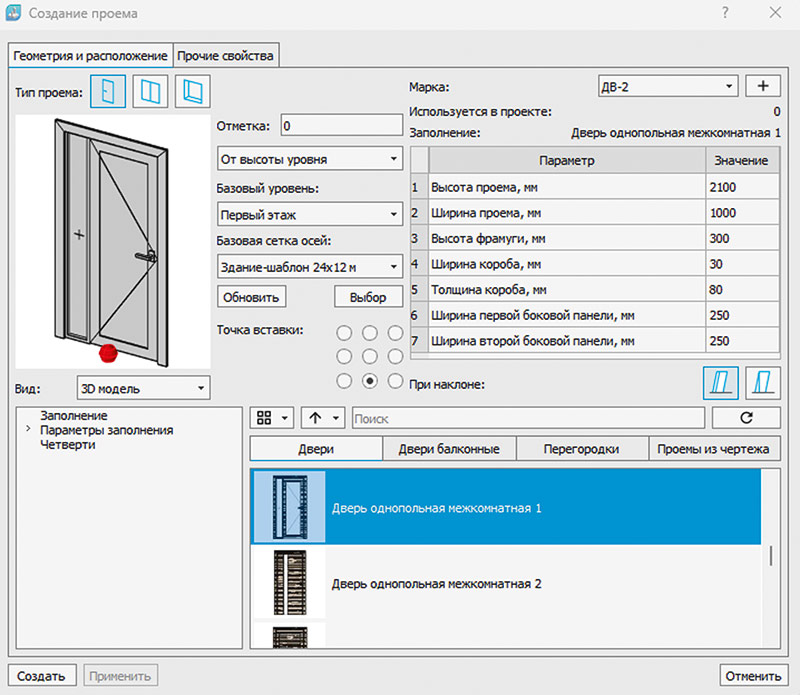Select the top-left insertion point radio

tap(345, 333)
